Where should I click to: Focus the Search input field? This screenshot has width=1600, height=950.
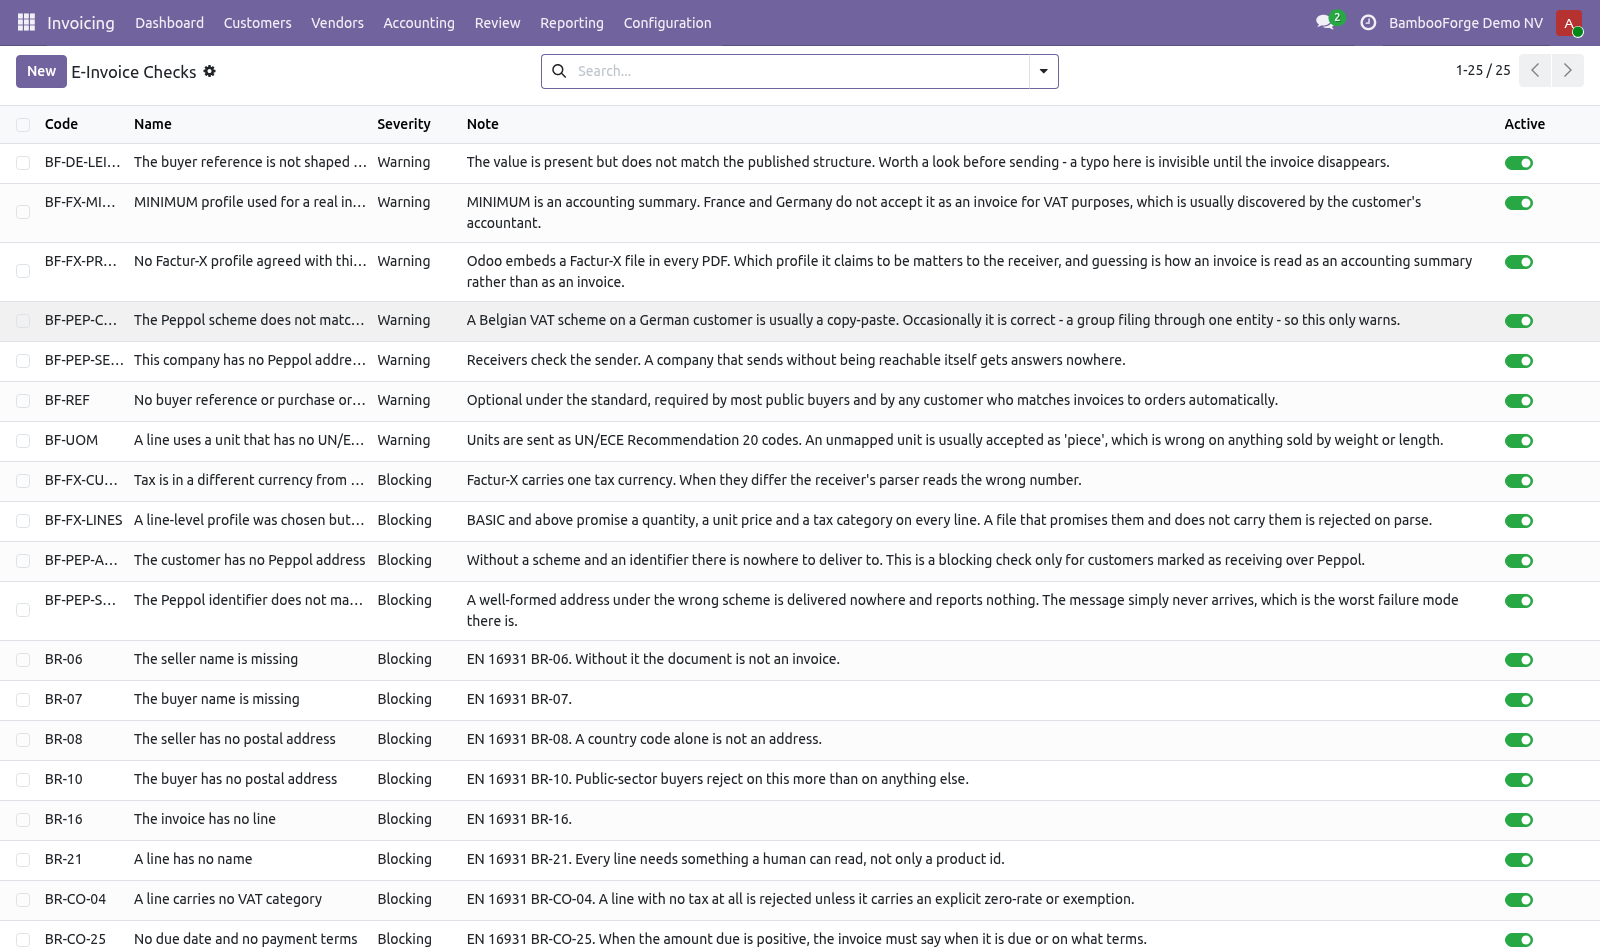[800, 71]
